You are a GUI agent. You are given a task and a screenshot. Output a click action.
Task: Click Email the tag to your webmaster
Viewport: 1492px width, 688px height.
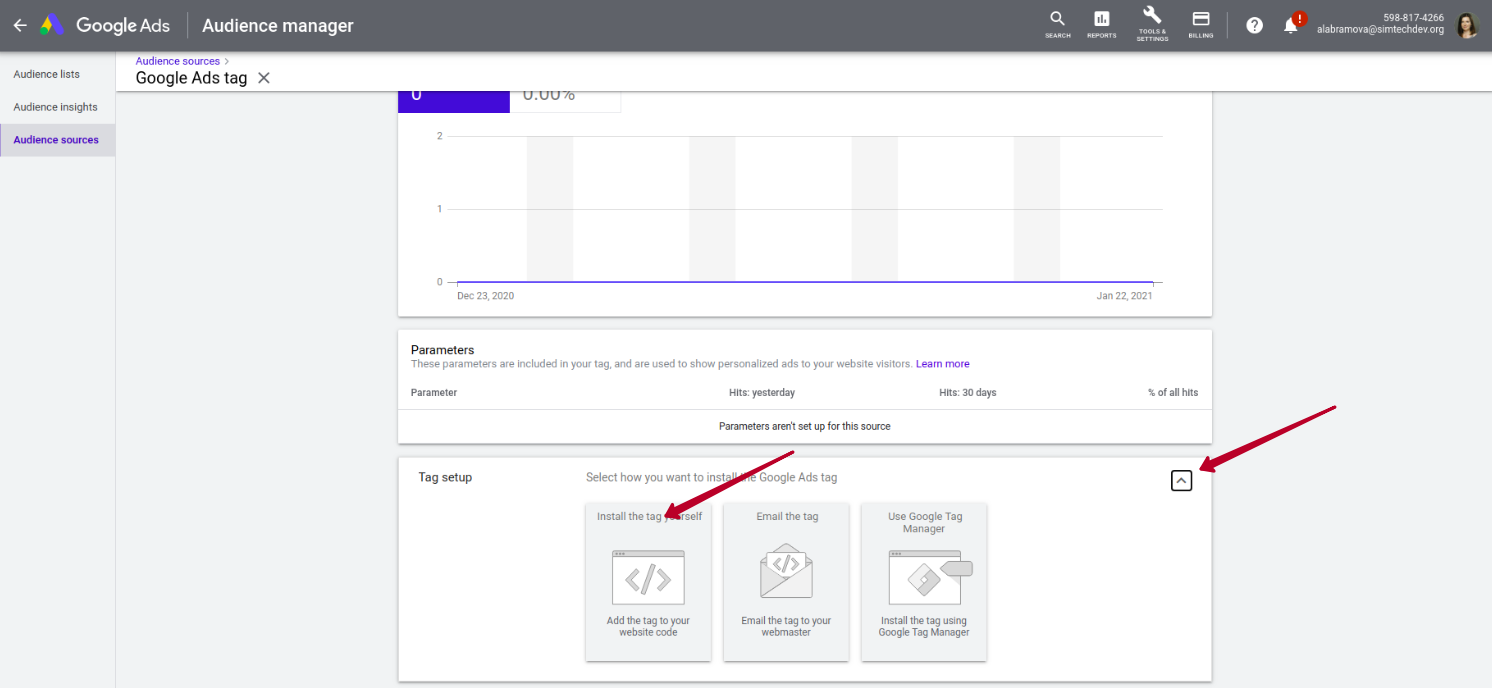pos(786,627)
